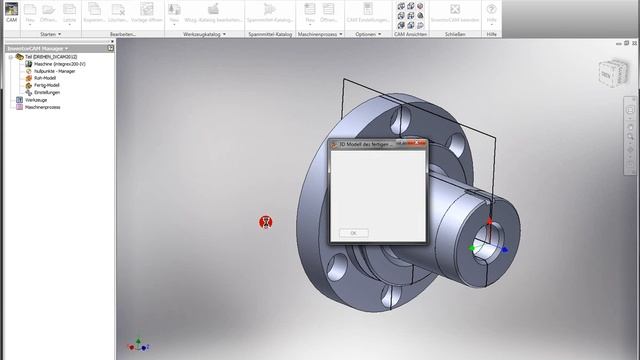Click the Werkzeuge tree item icon

19,100
